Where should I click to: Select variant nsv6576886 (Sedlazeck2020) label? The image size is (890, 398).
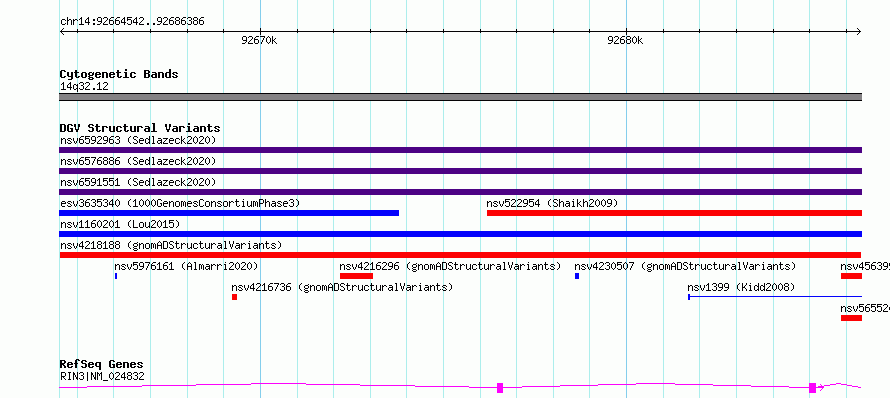coord(138,161)
